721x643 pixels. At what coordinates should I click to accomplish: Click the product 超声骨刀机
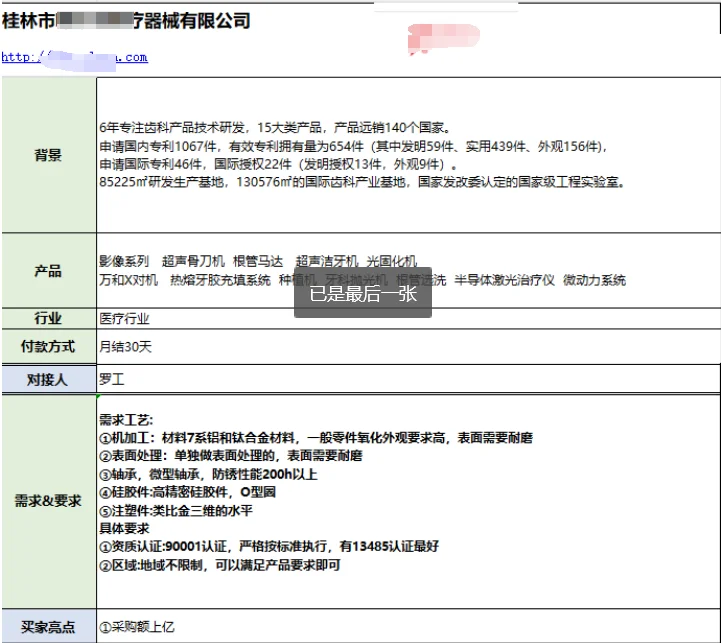coord(193,261)
